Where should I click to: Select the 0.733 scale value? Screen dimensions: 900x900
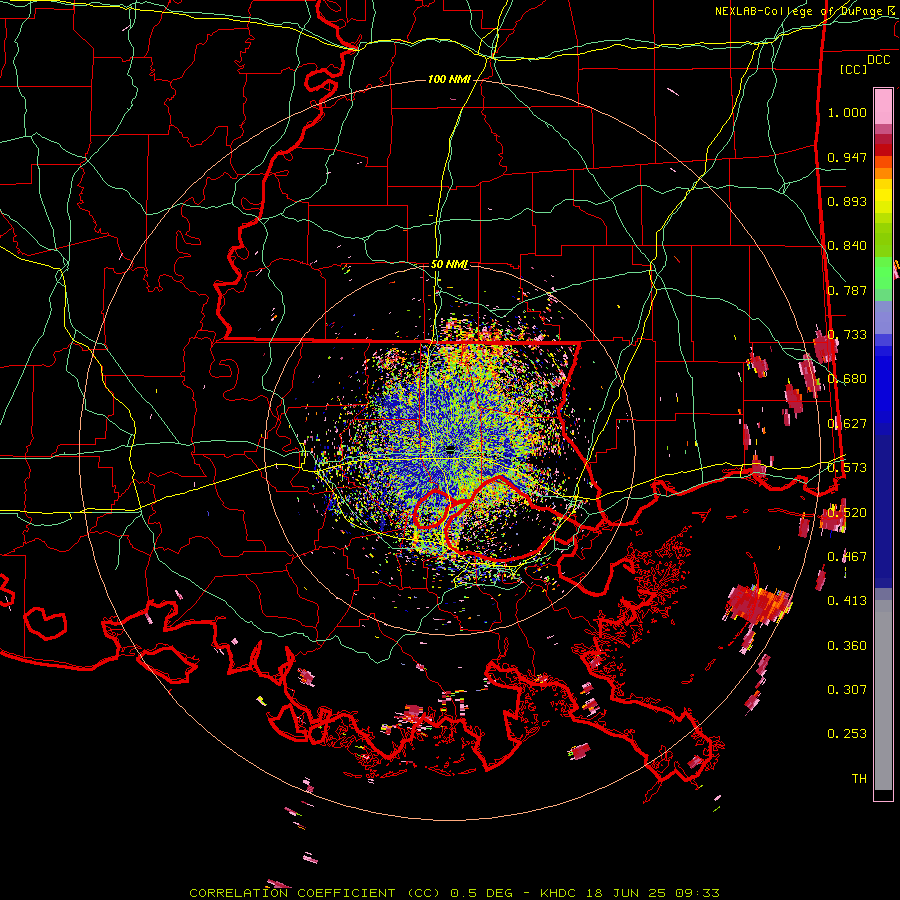847,335
